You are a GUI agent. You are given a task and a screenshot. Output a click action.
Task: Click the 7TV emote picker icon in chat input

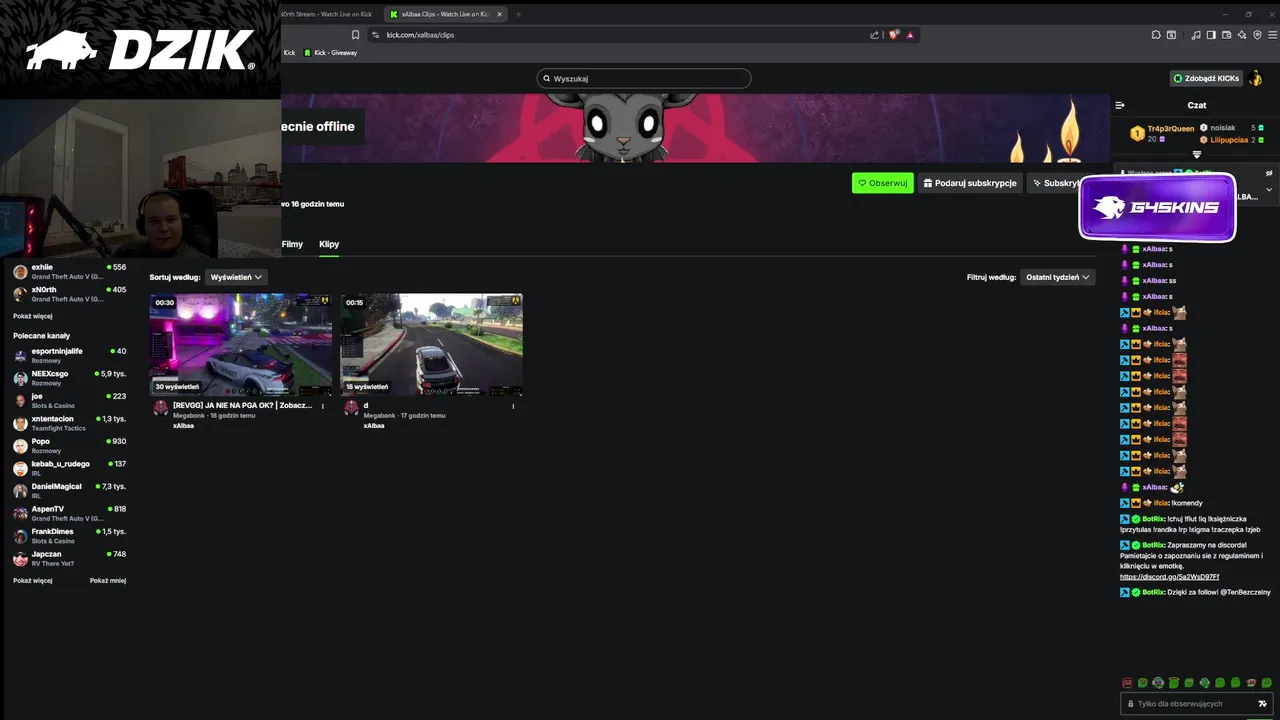pyautogui.click(x=1262, y=704)
